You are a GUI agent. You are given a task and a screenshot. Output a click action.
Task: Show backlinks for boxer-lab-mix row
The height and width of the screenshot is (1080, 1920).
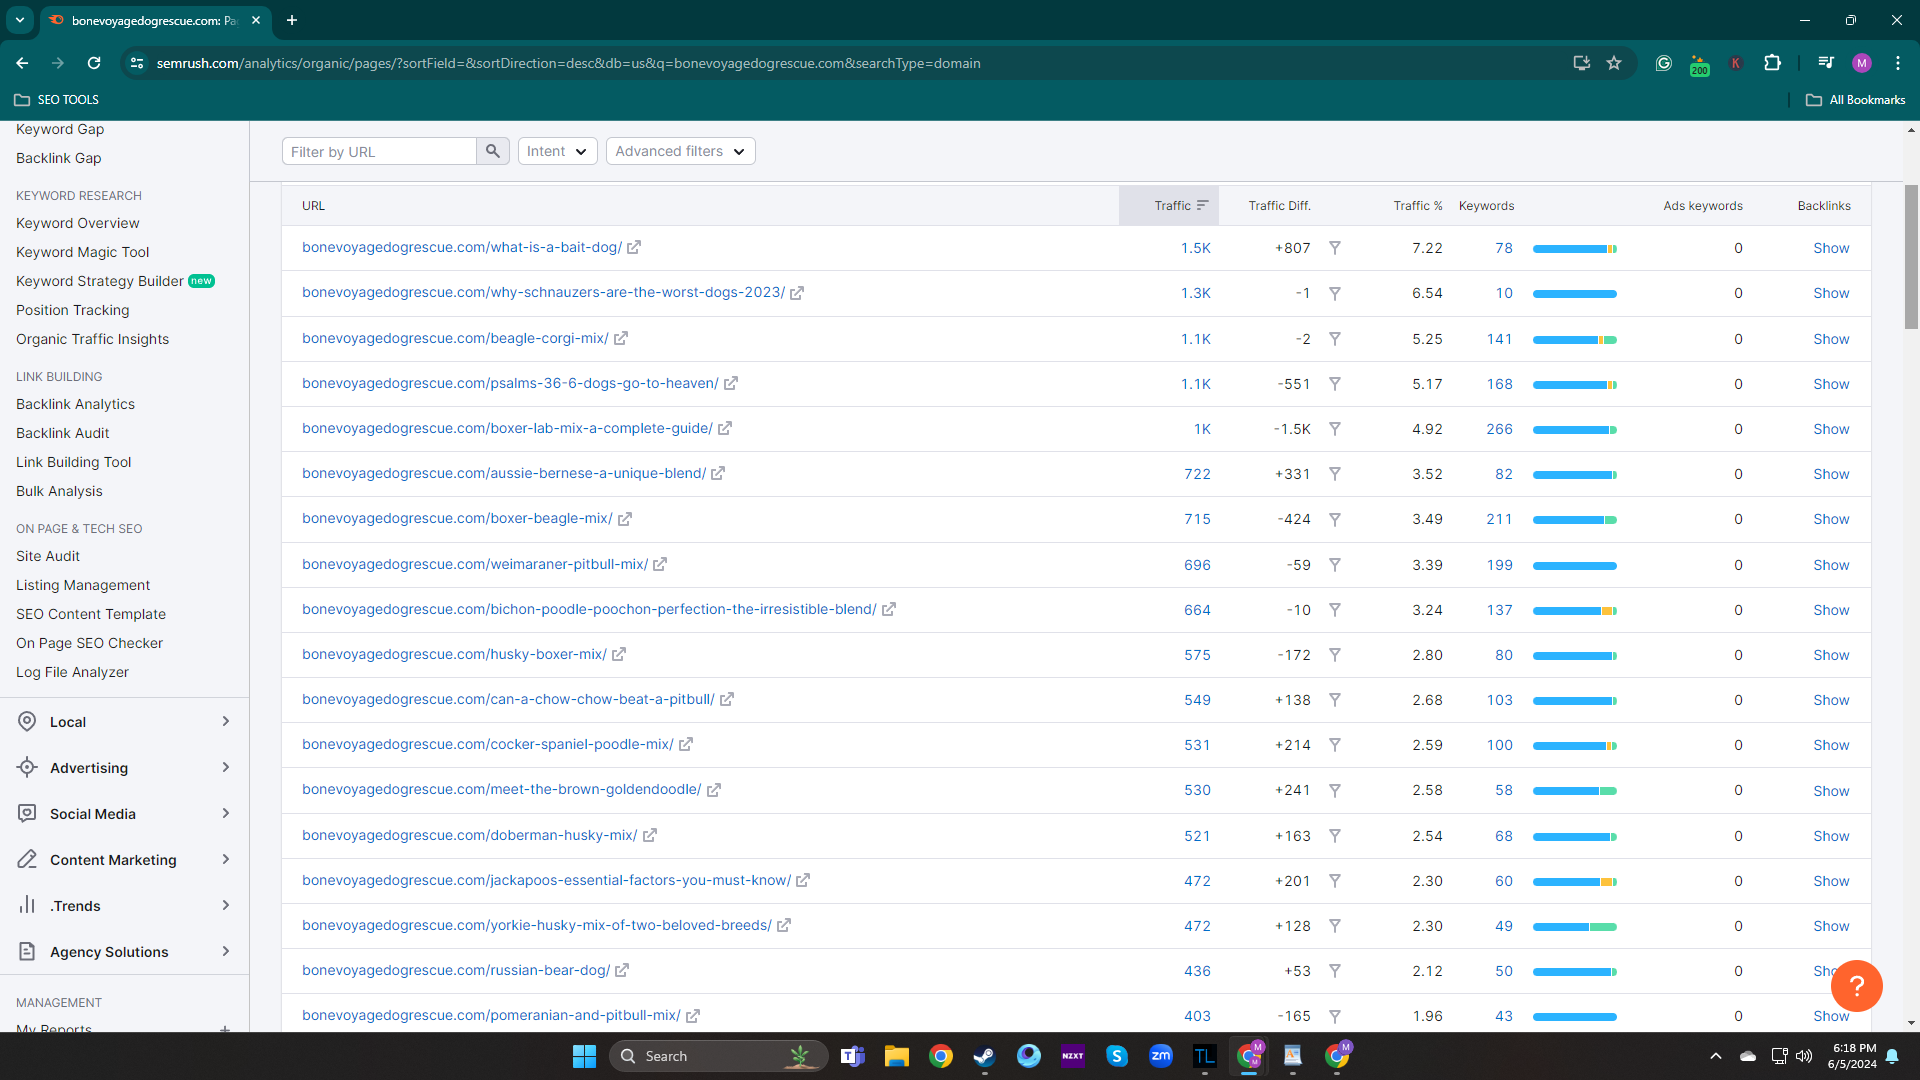click(1831, 429)
